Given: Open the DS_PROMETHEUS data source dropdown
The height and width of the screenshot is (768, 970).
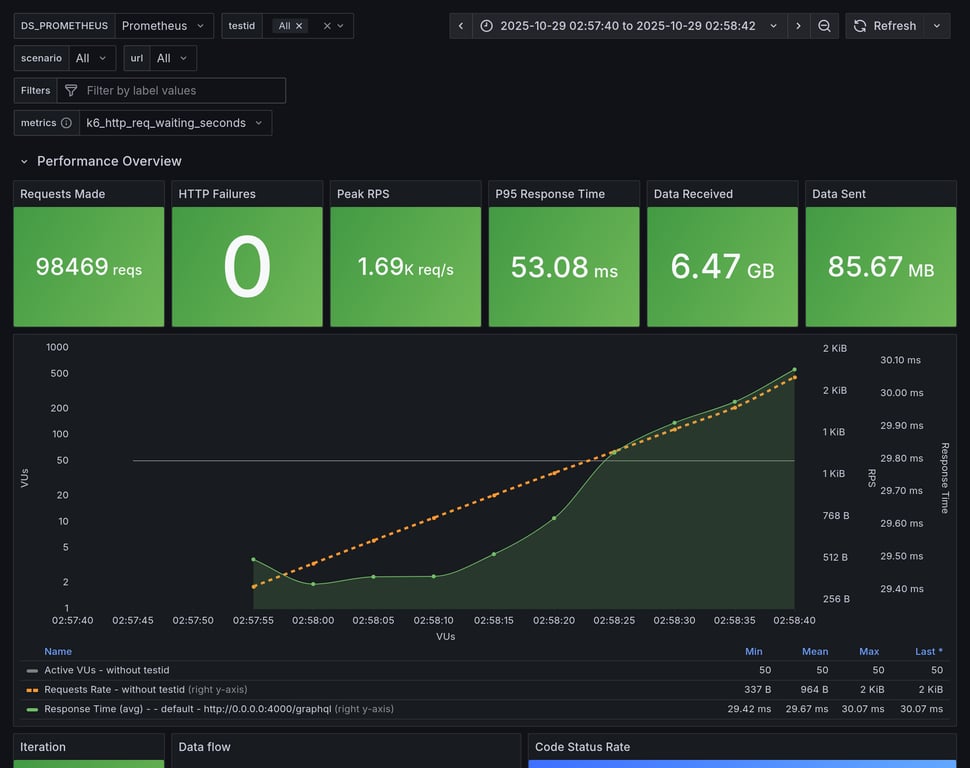Looking at the screenshot, I should (x=164, y=26).
